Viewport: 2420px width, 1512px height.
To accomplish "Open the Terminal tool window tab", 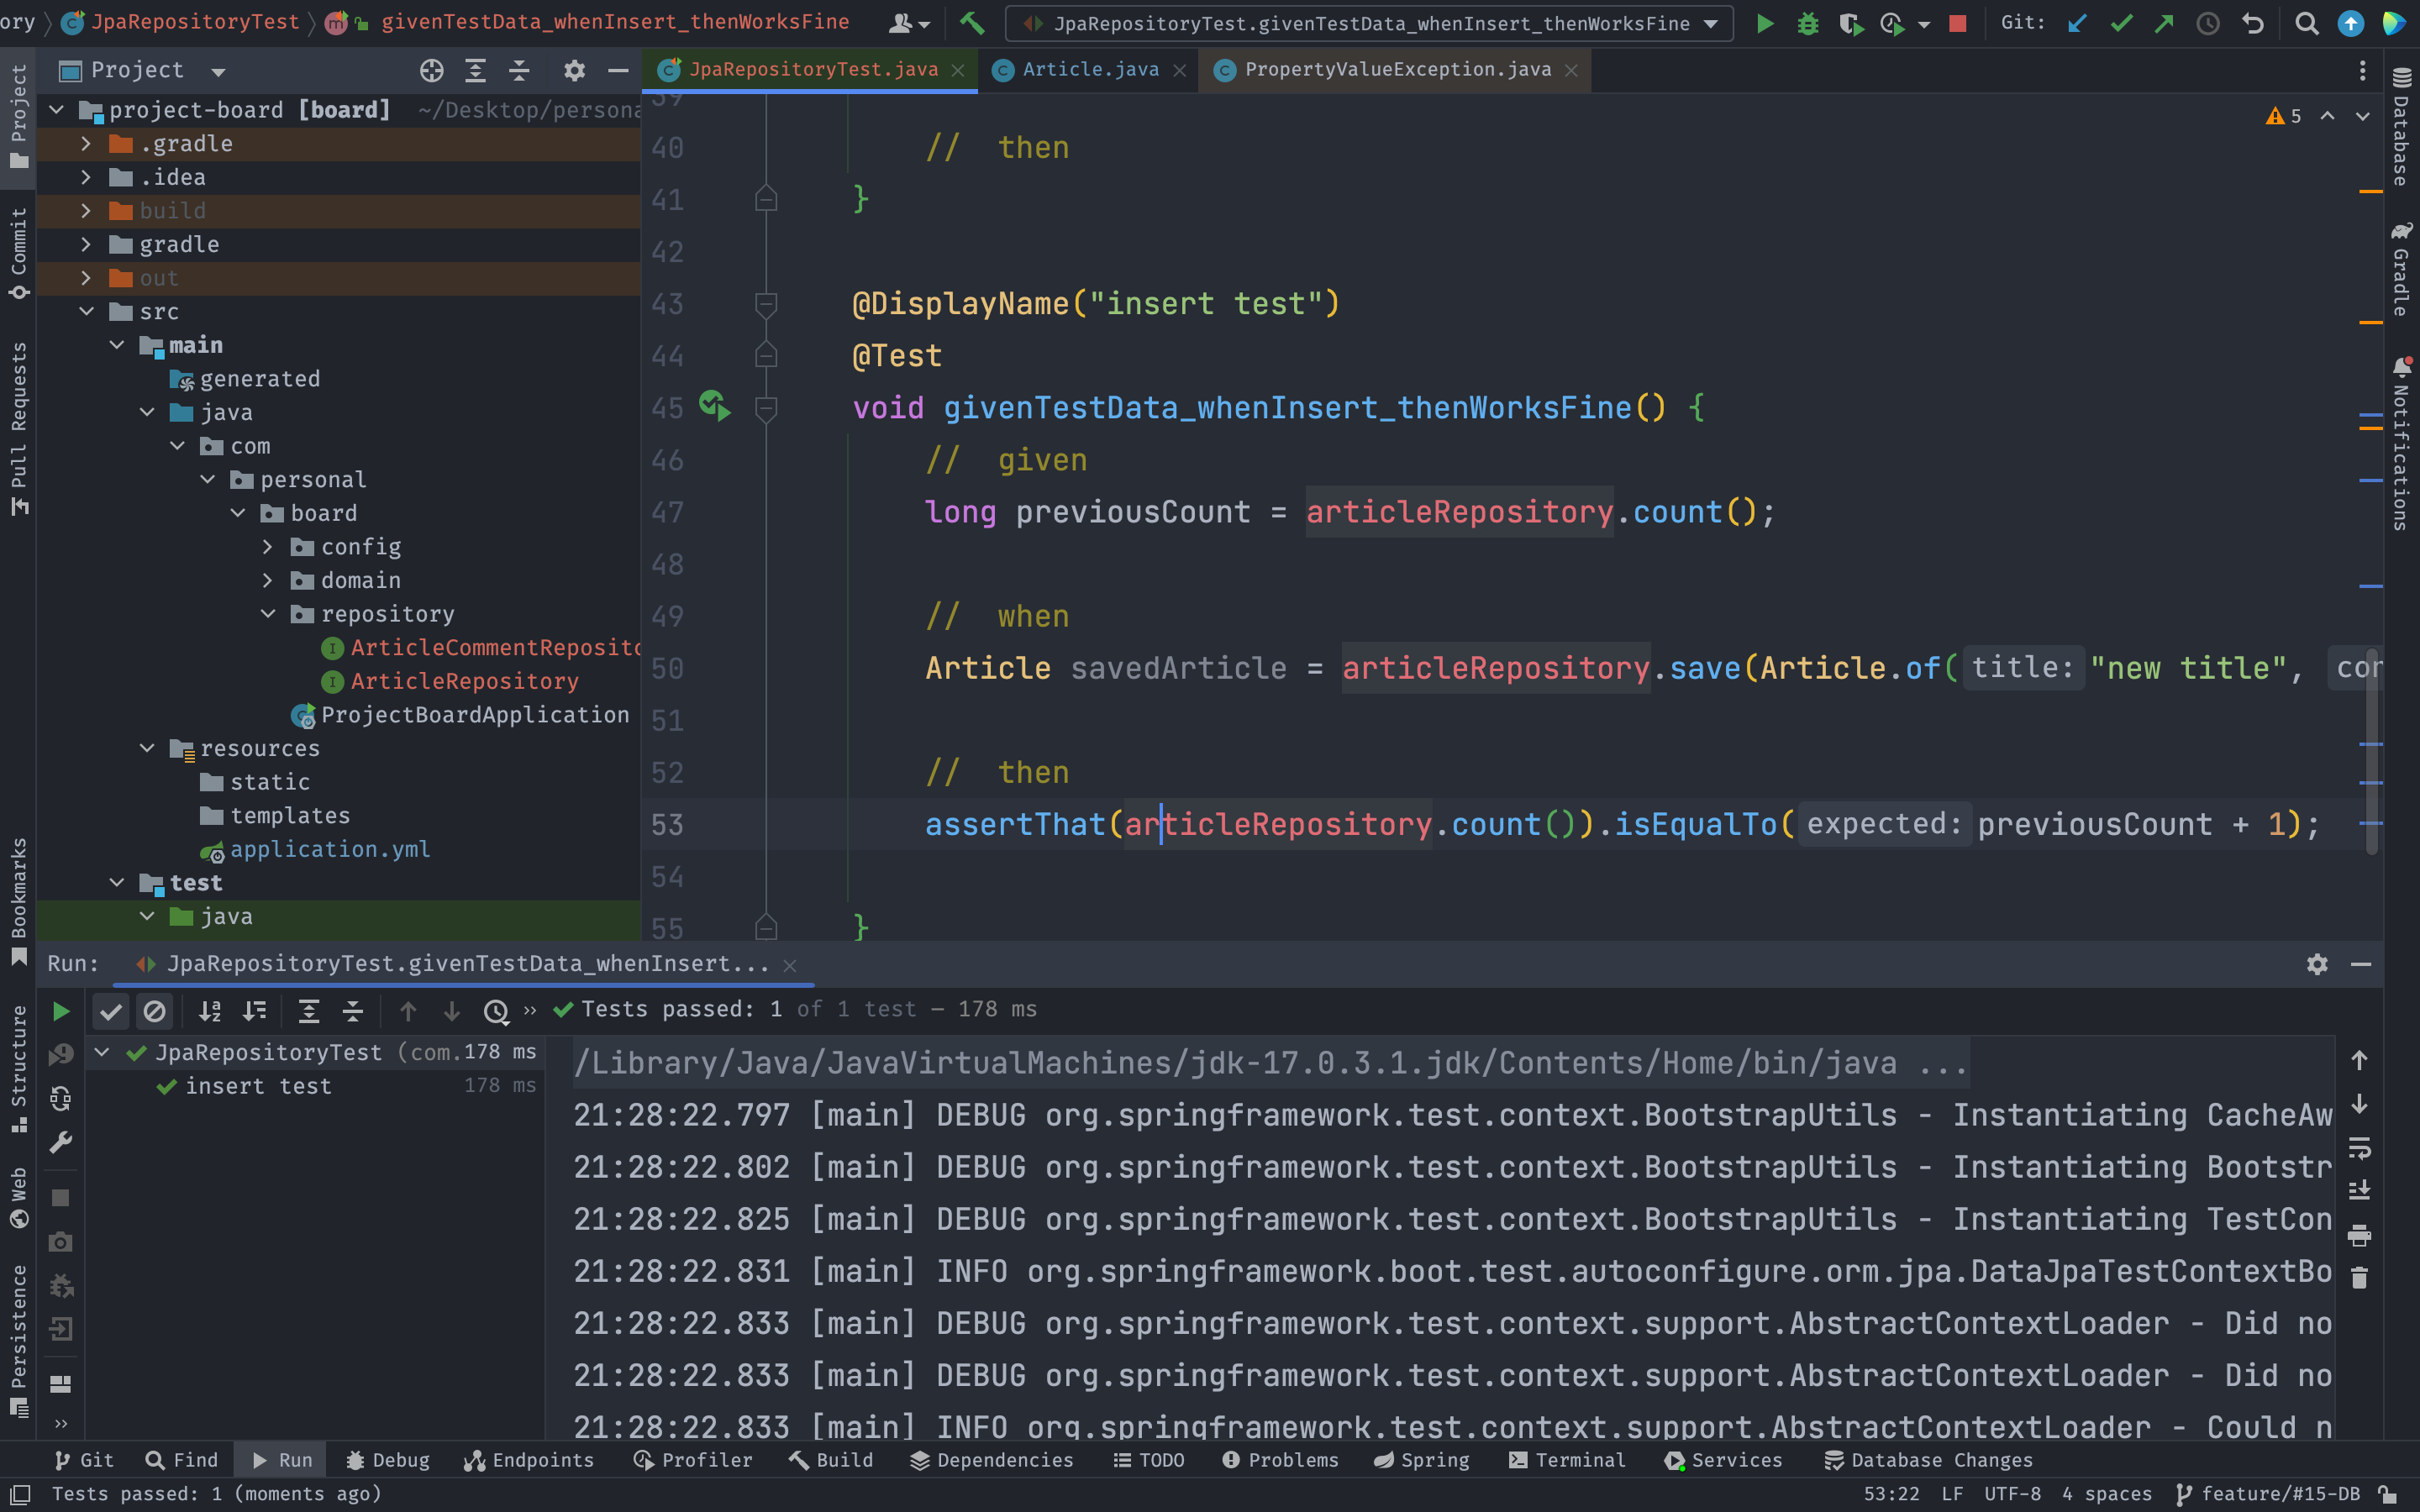I will point(1567,1460).
